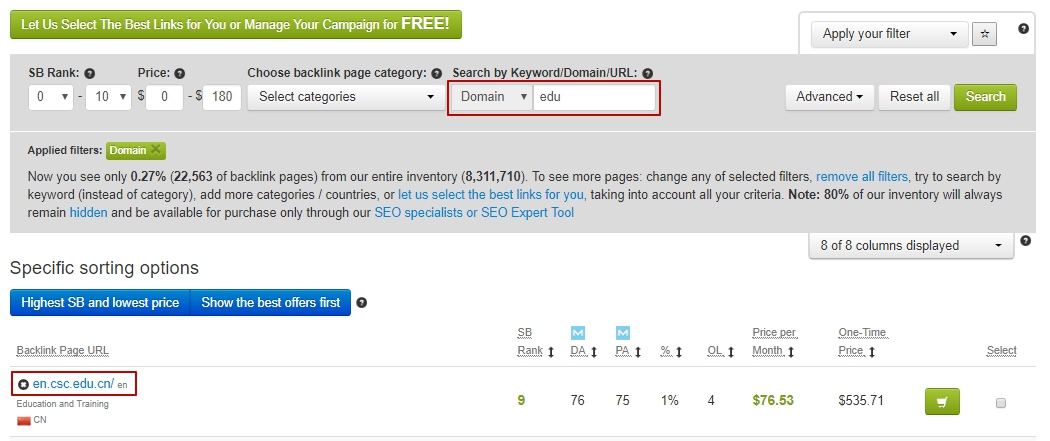The height and width of the screenshot is (441, 1050).
Task: Open the Domain search type dropdown
Action: coord(490,97)
